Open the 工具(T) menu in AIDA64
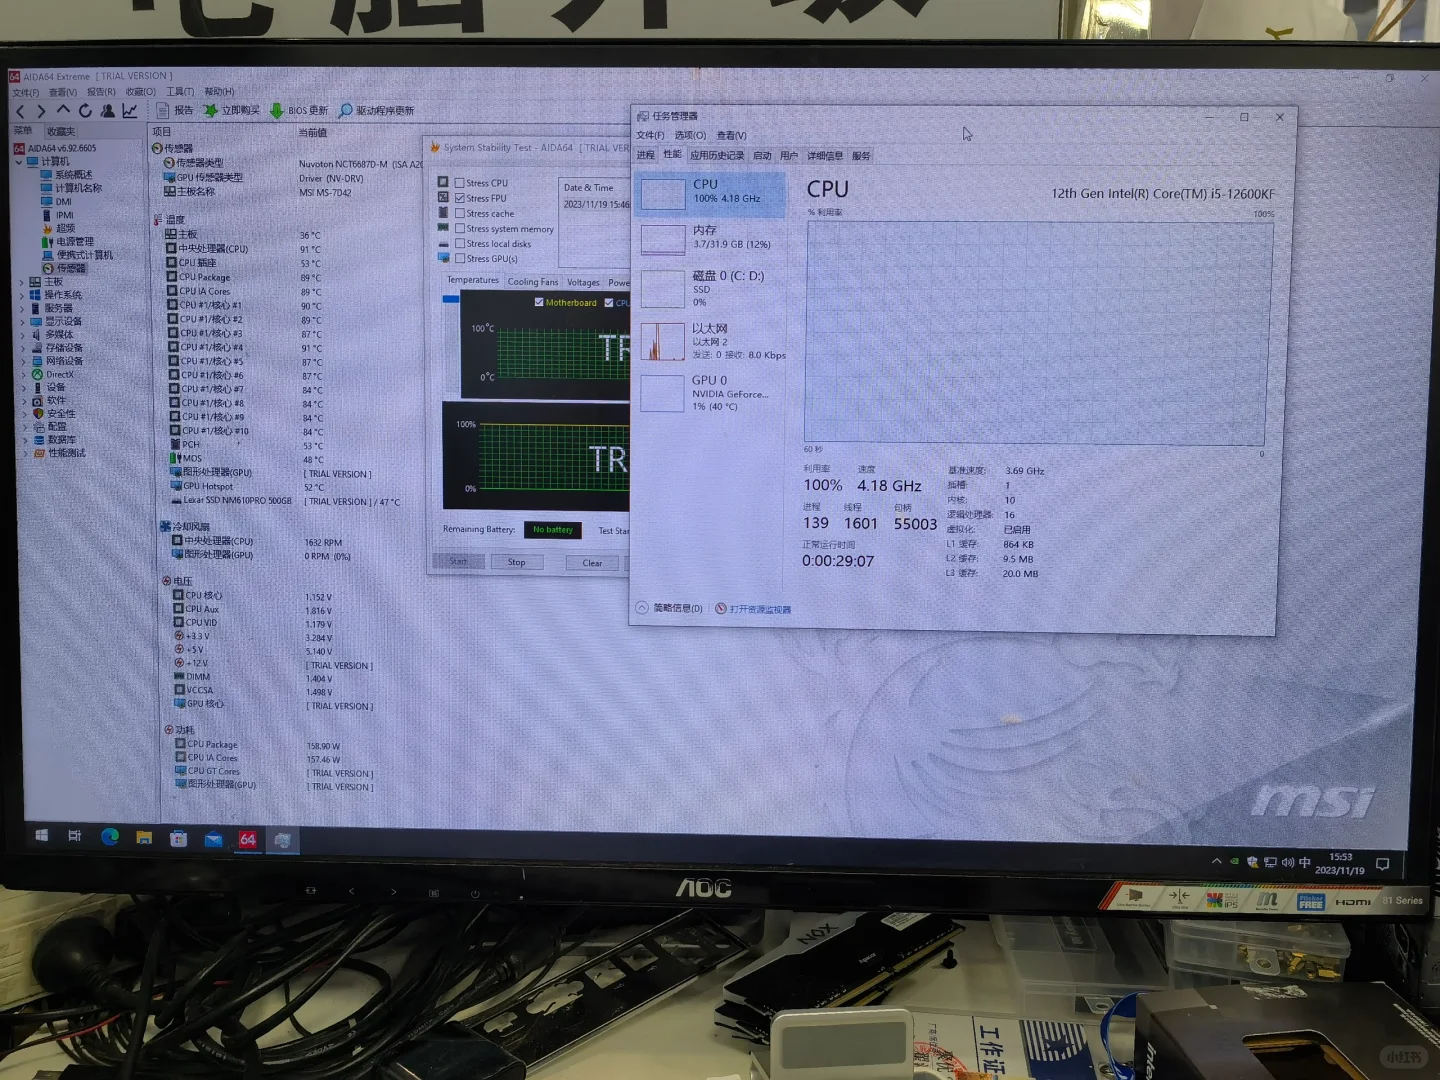1440x1080 pixels. point(180,92)
